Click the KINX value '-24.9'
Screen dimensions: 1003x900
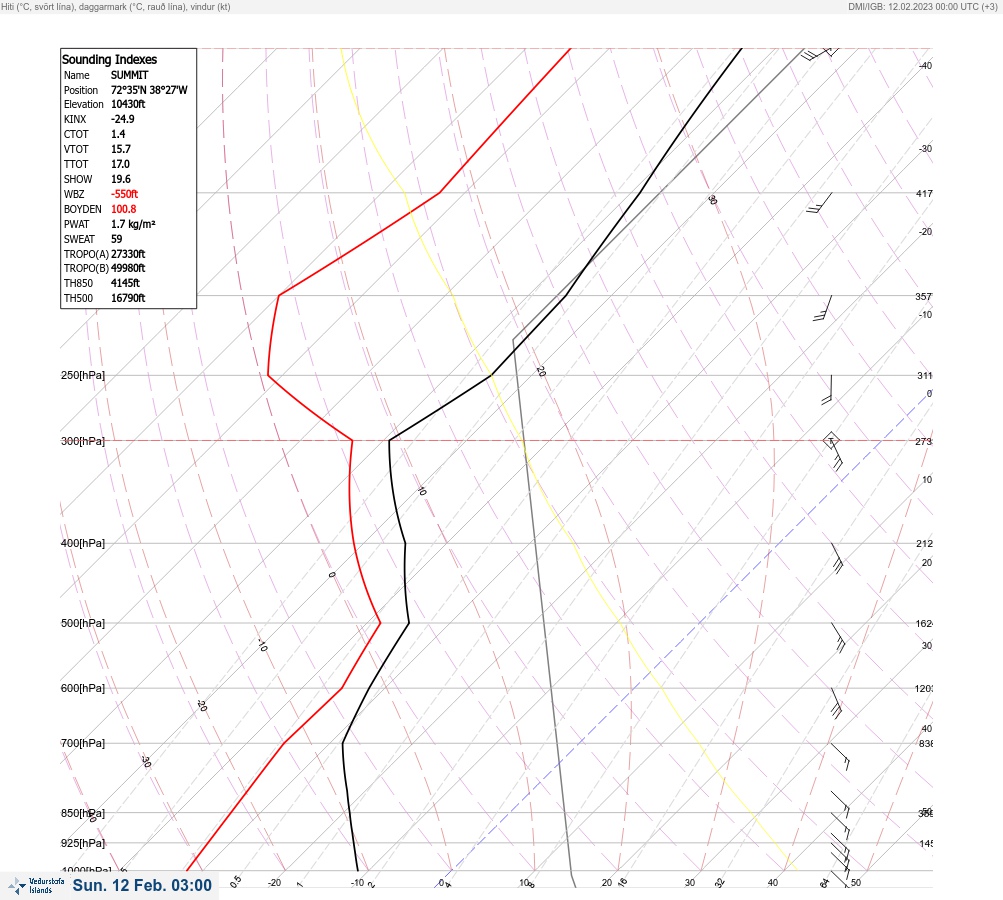123,119
